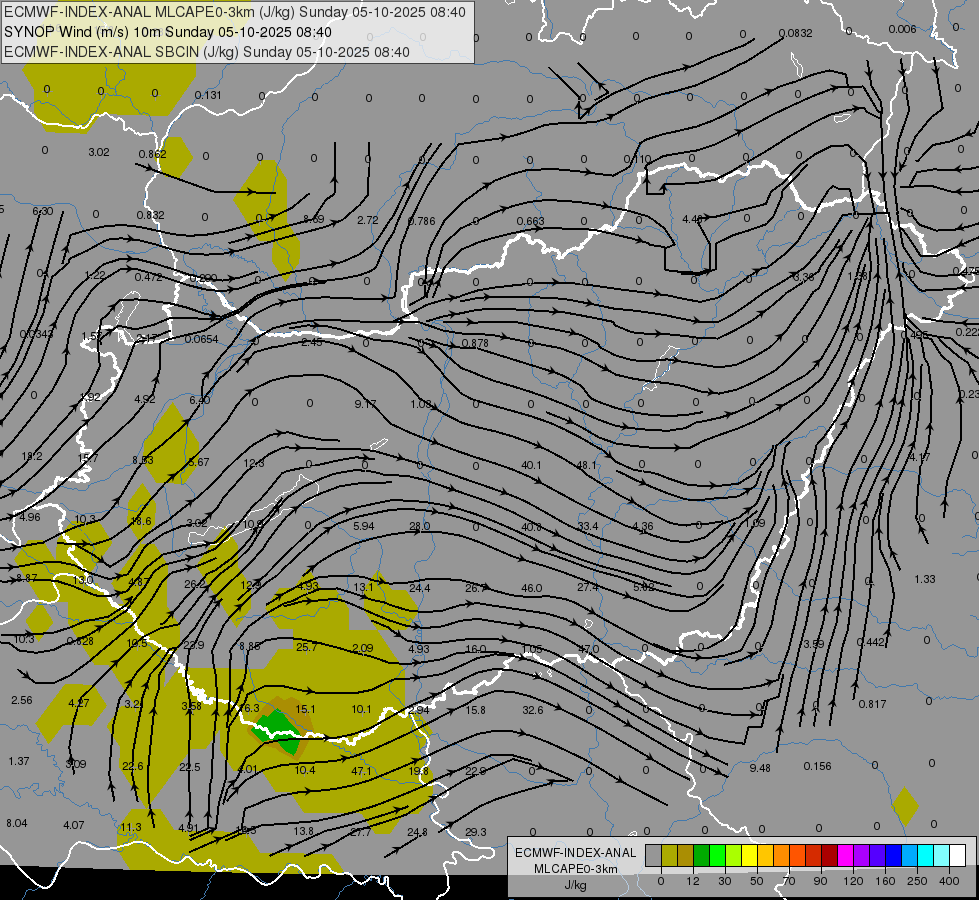Click the map value 33.4

(588, 527)
